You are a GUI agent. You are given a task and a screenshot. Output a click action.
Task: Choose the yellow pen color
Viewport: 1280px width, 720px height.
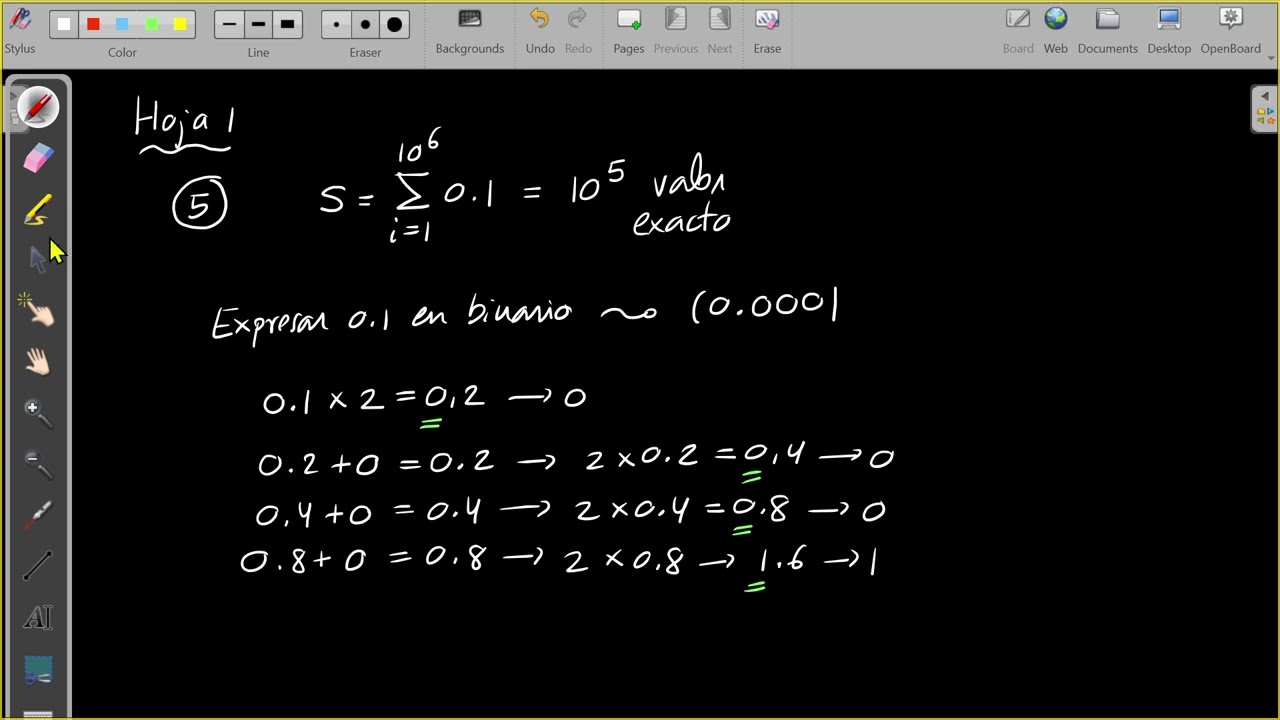coord(180,24)
